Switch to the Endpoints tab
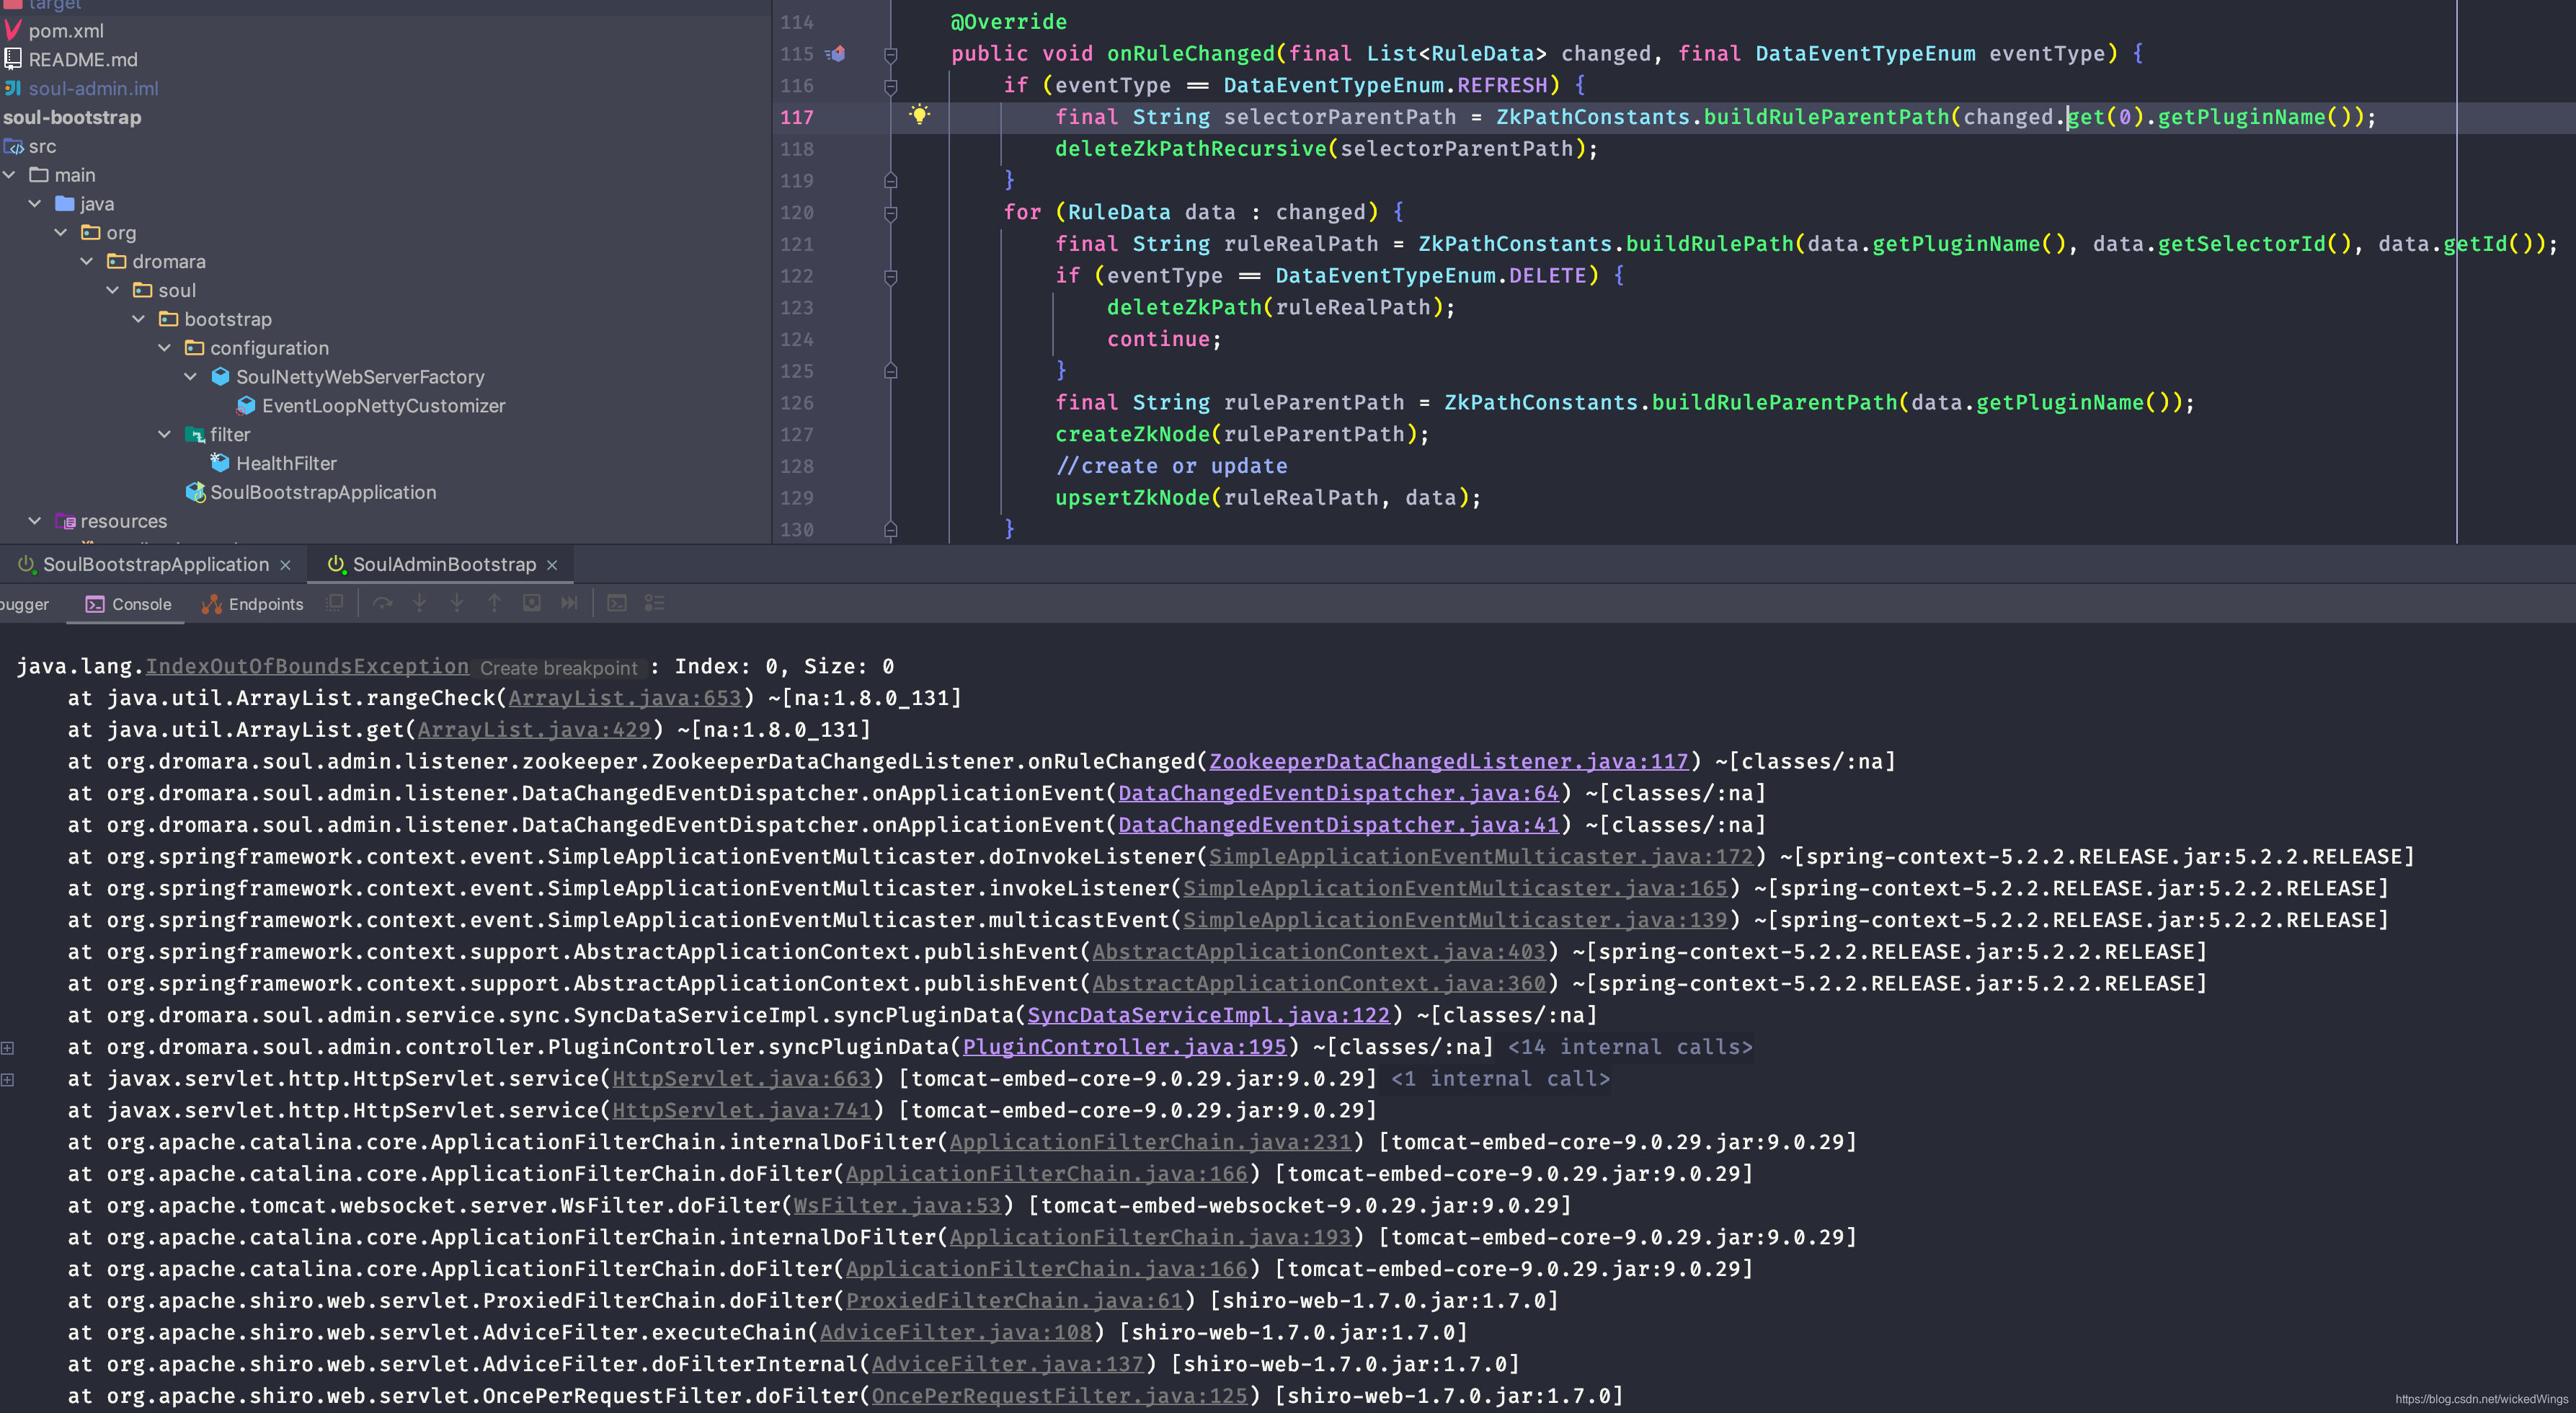Screen dimensions: 2576x1413 pos(253,604)
